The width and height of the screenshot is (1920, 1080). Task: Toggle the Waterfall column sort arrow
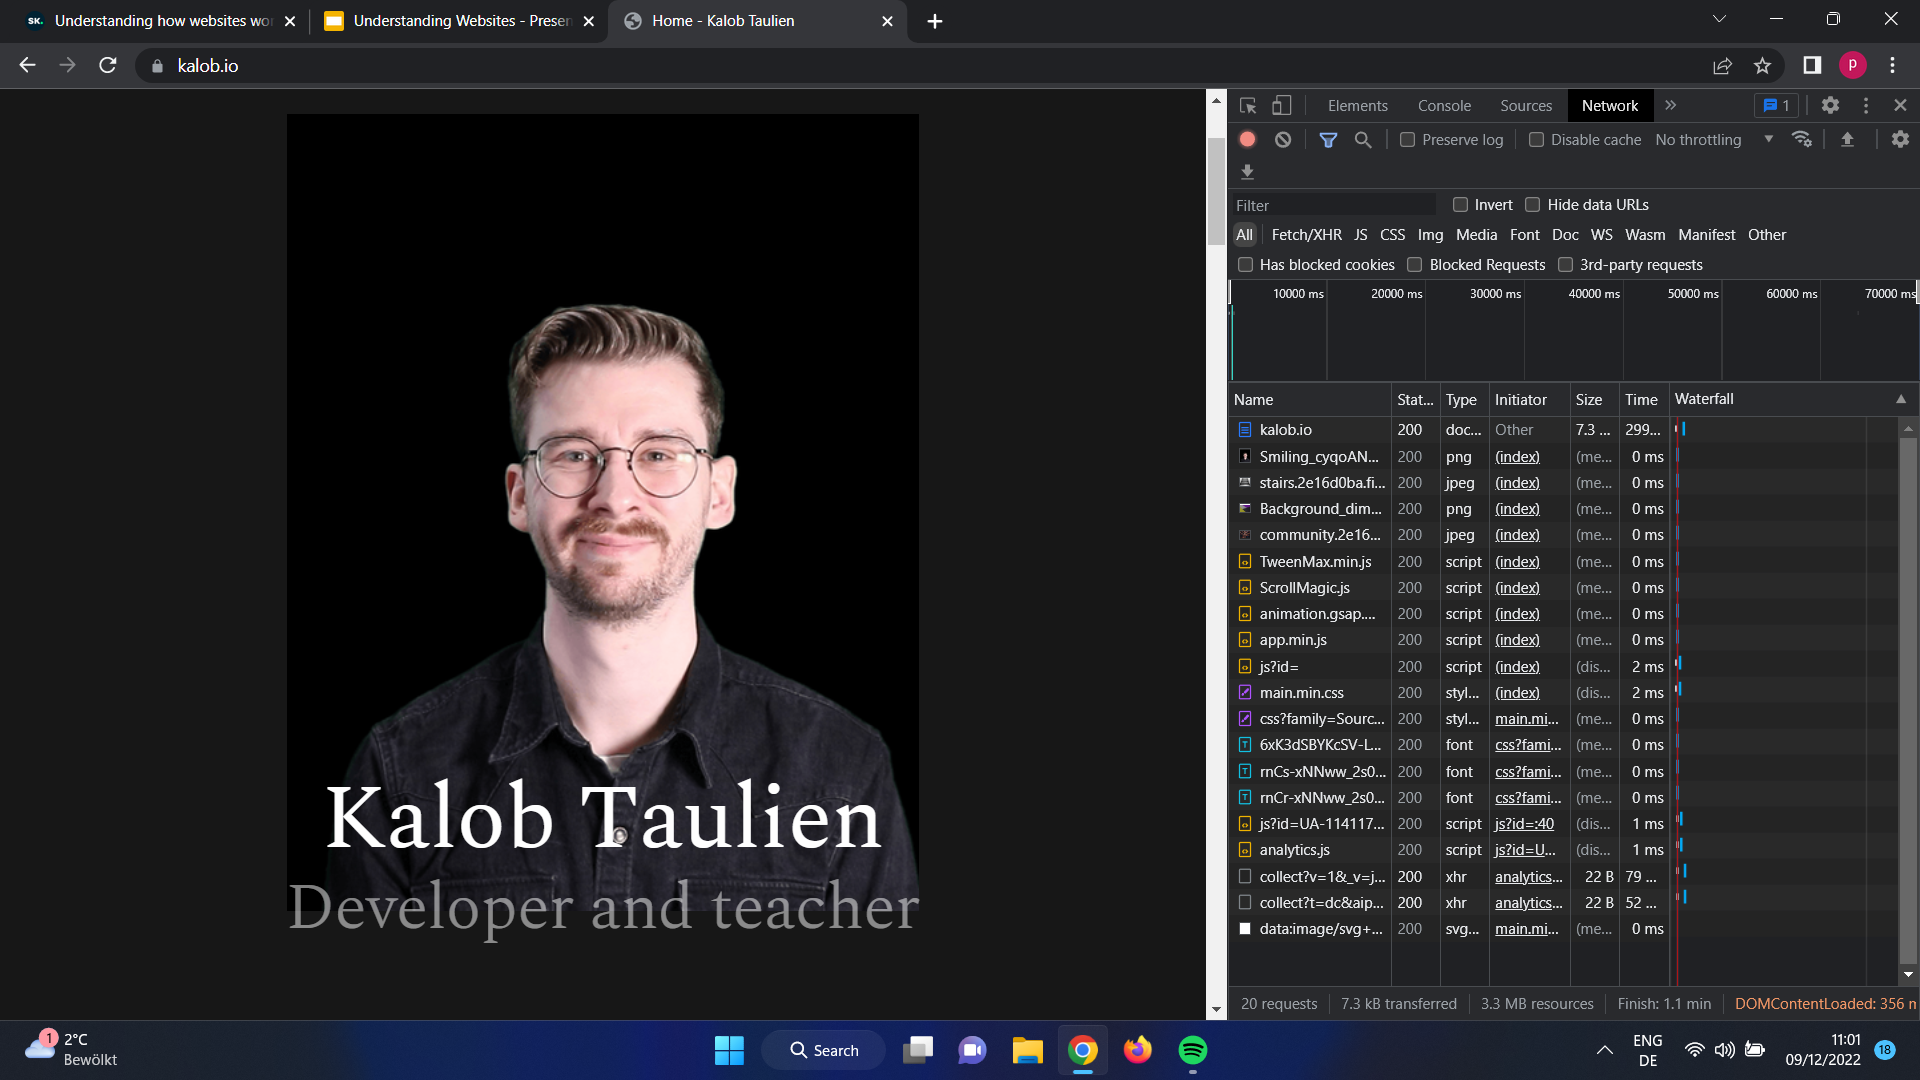[1900, 399]
